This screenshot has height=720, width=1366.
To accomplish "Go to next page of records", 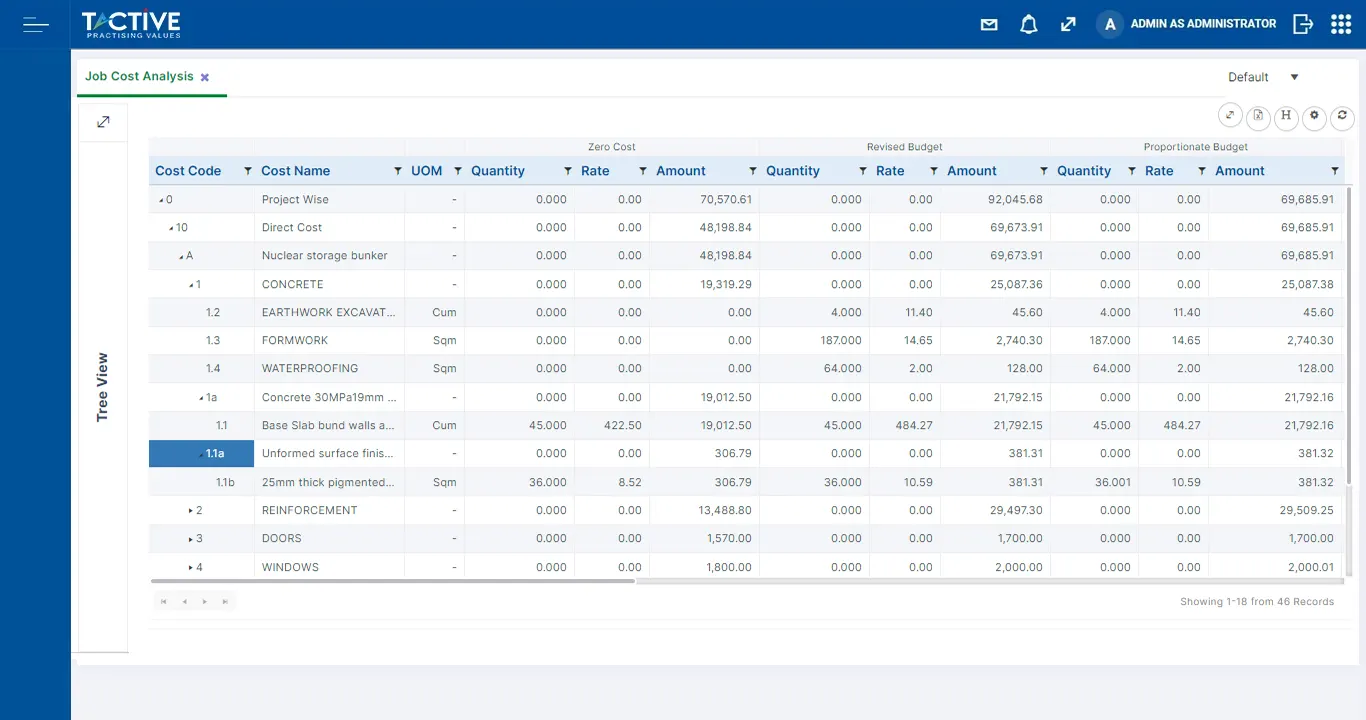I will [205, 602].
